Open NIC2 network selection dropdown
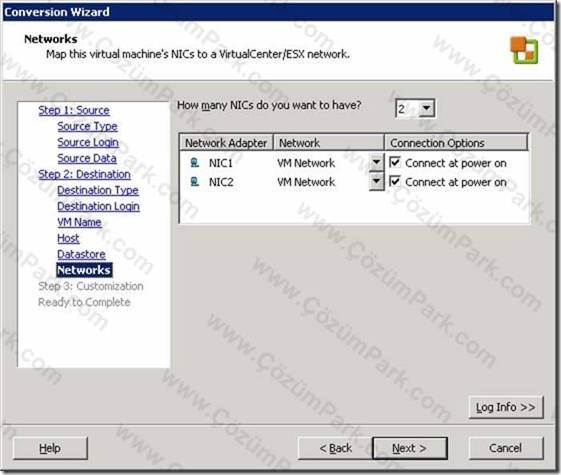Image resolution: width=561 pixels, height=475 pixels. [x=376, y=181]
